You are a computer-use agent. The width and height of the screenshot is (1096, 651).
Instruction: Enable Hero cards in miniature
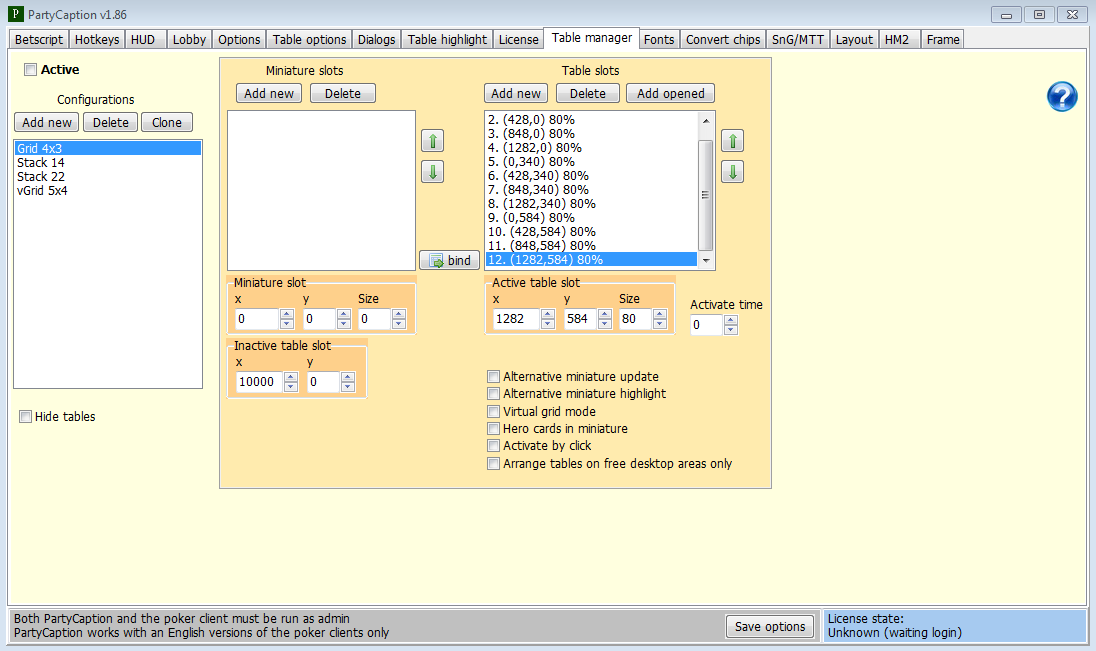(493, 429)
